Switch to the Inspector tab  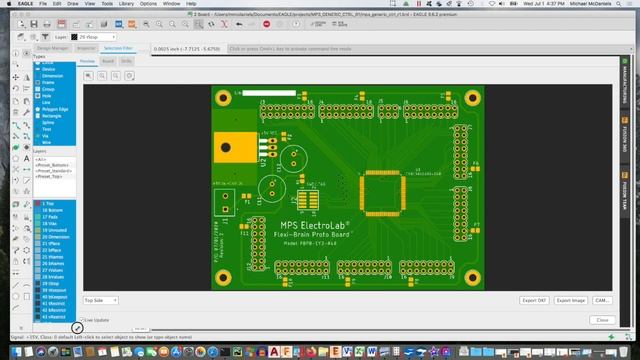(x=86, y=49)
